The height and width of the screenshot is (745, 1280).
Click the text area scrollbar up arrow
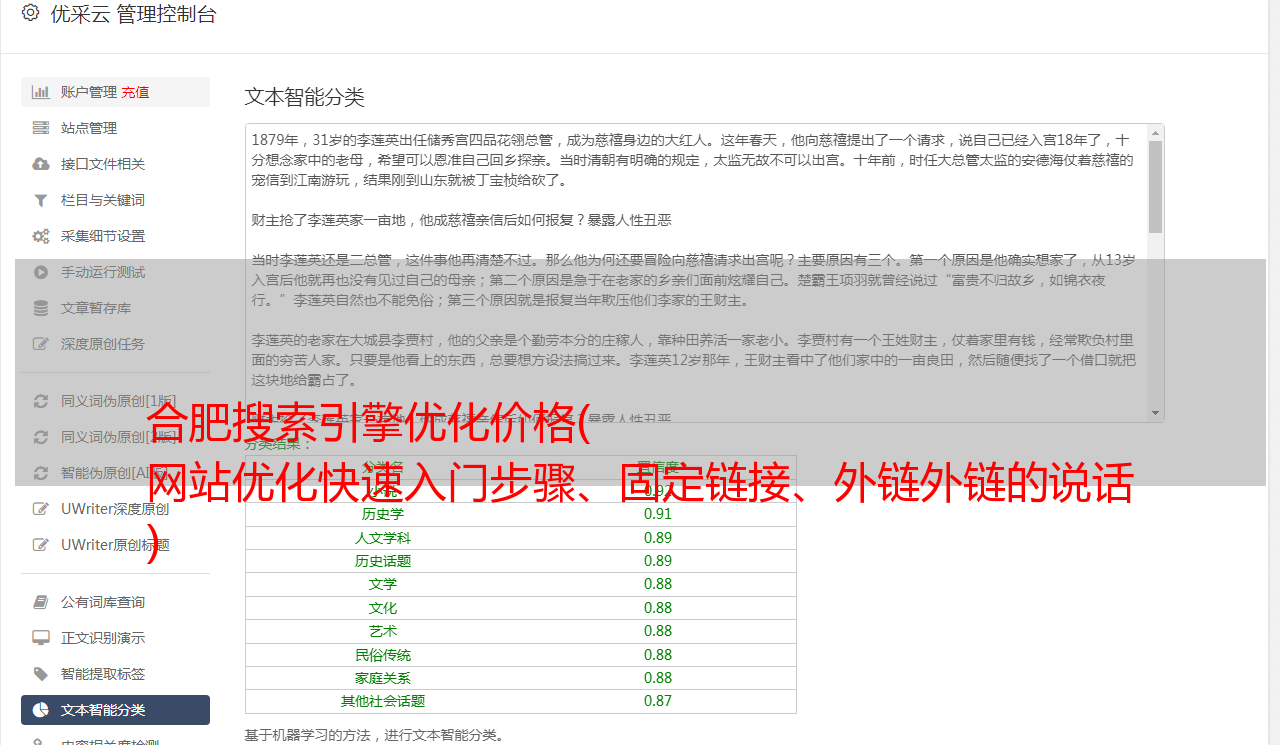pos(1155,132)
